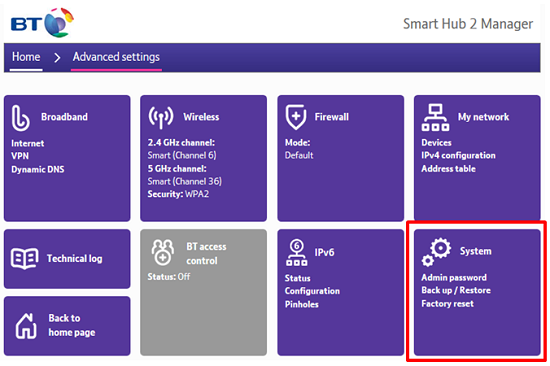Open the Broadband tile title
This screenshot has width=550, height=366.
(x=65, y=117)
